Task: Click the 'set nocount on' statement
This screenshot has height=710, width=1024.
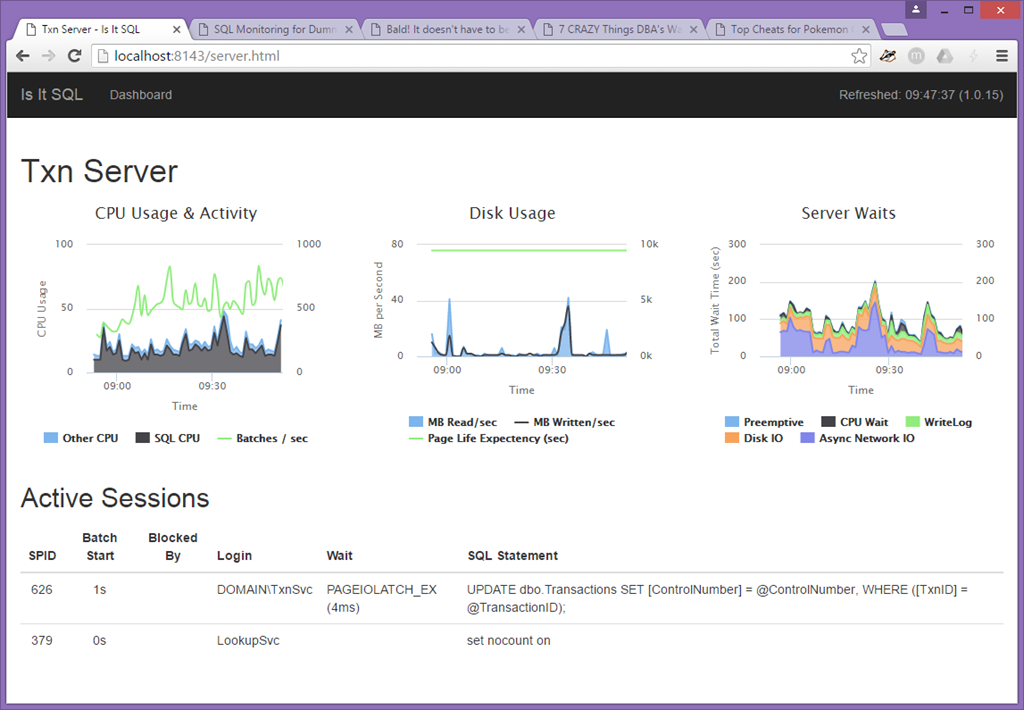Action: 509,641
